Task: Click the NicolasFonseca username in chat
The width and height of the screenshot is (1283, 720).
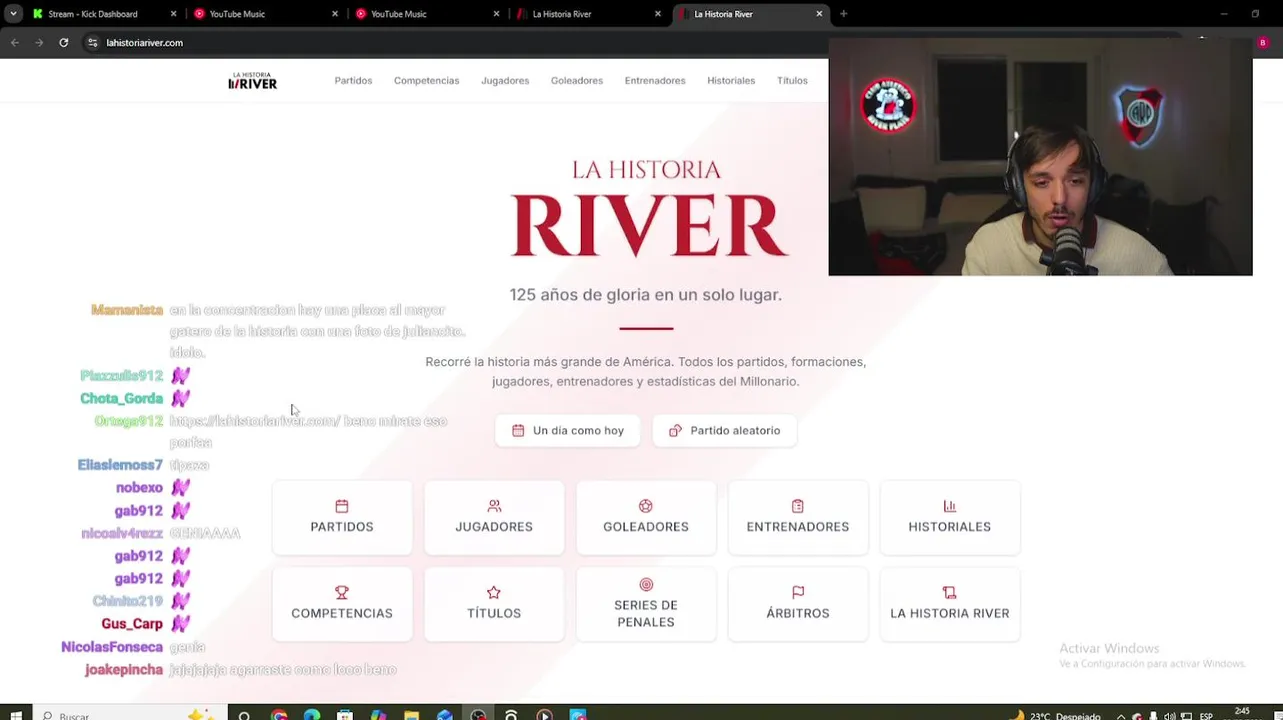Action: tap(112, 647)
